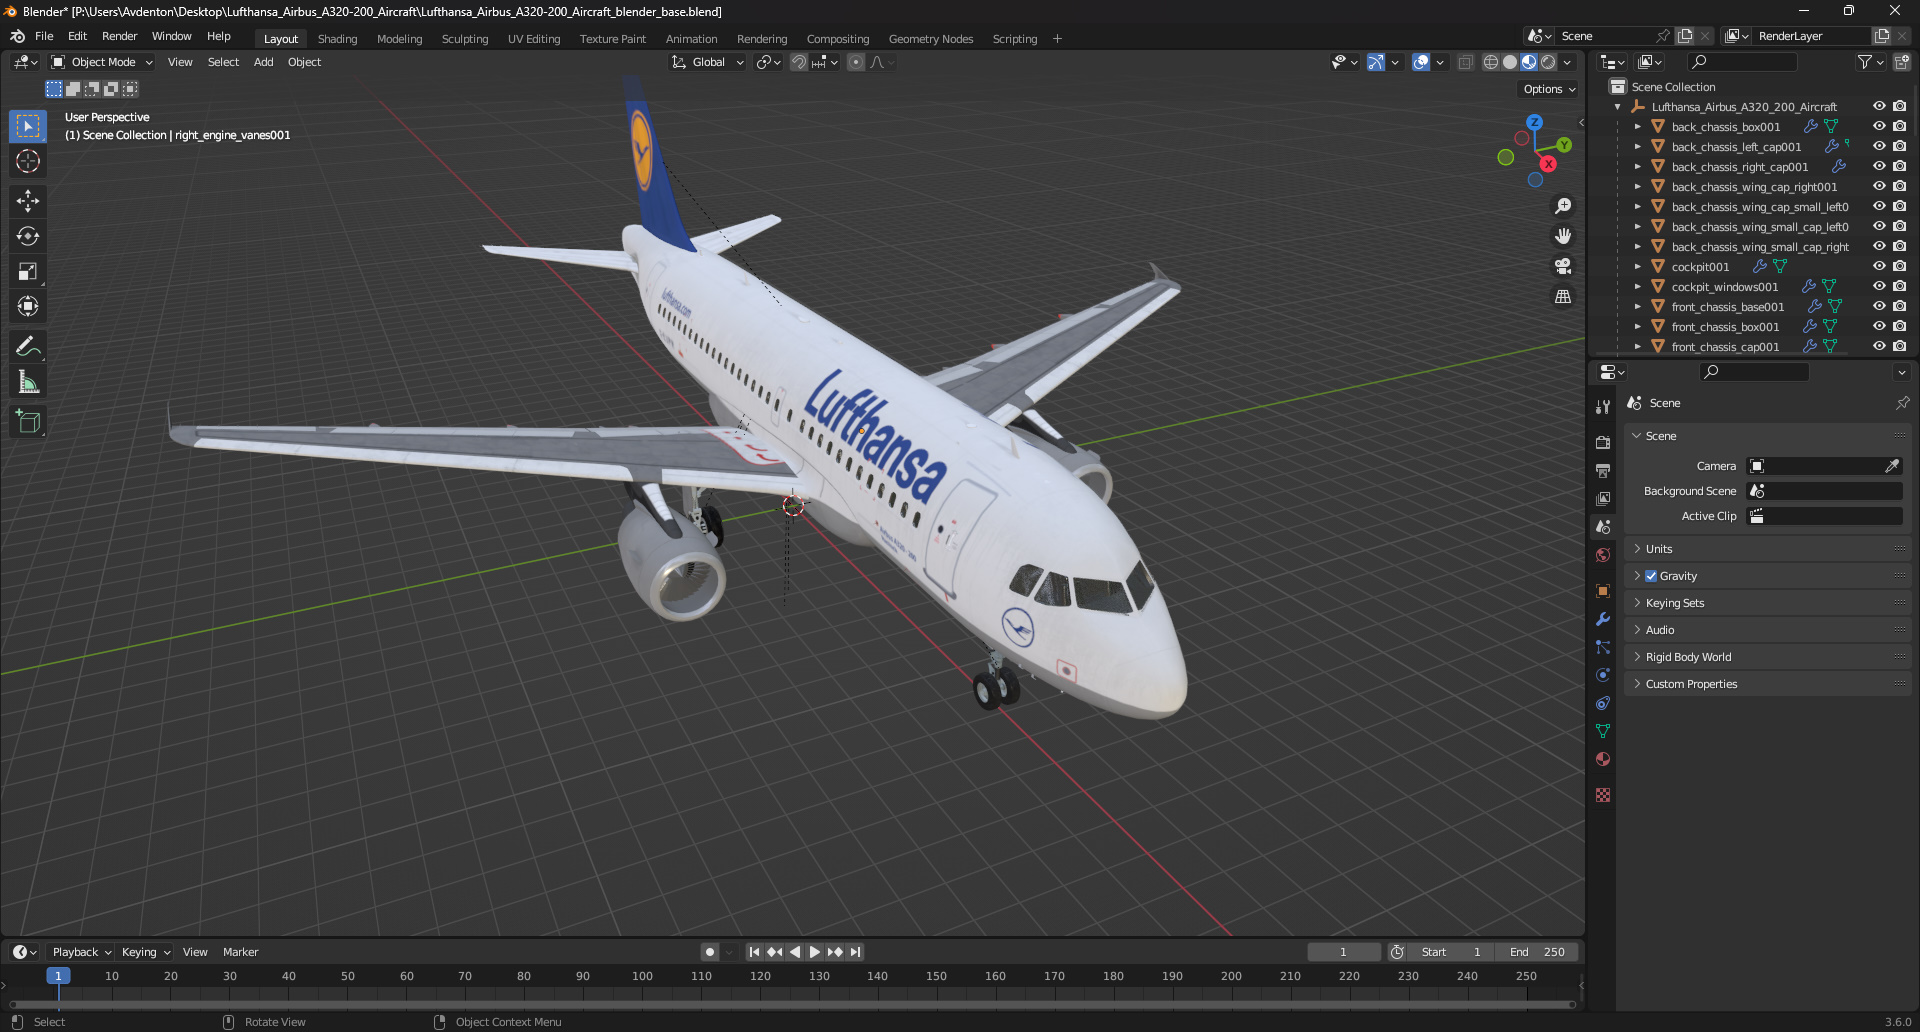The image size is (1920, 1032).
Task: Open the Render menu
Action: click(x=119, y=36)
